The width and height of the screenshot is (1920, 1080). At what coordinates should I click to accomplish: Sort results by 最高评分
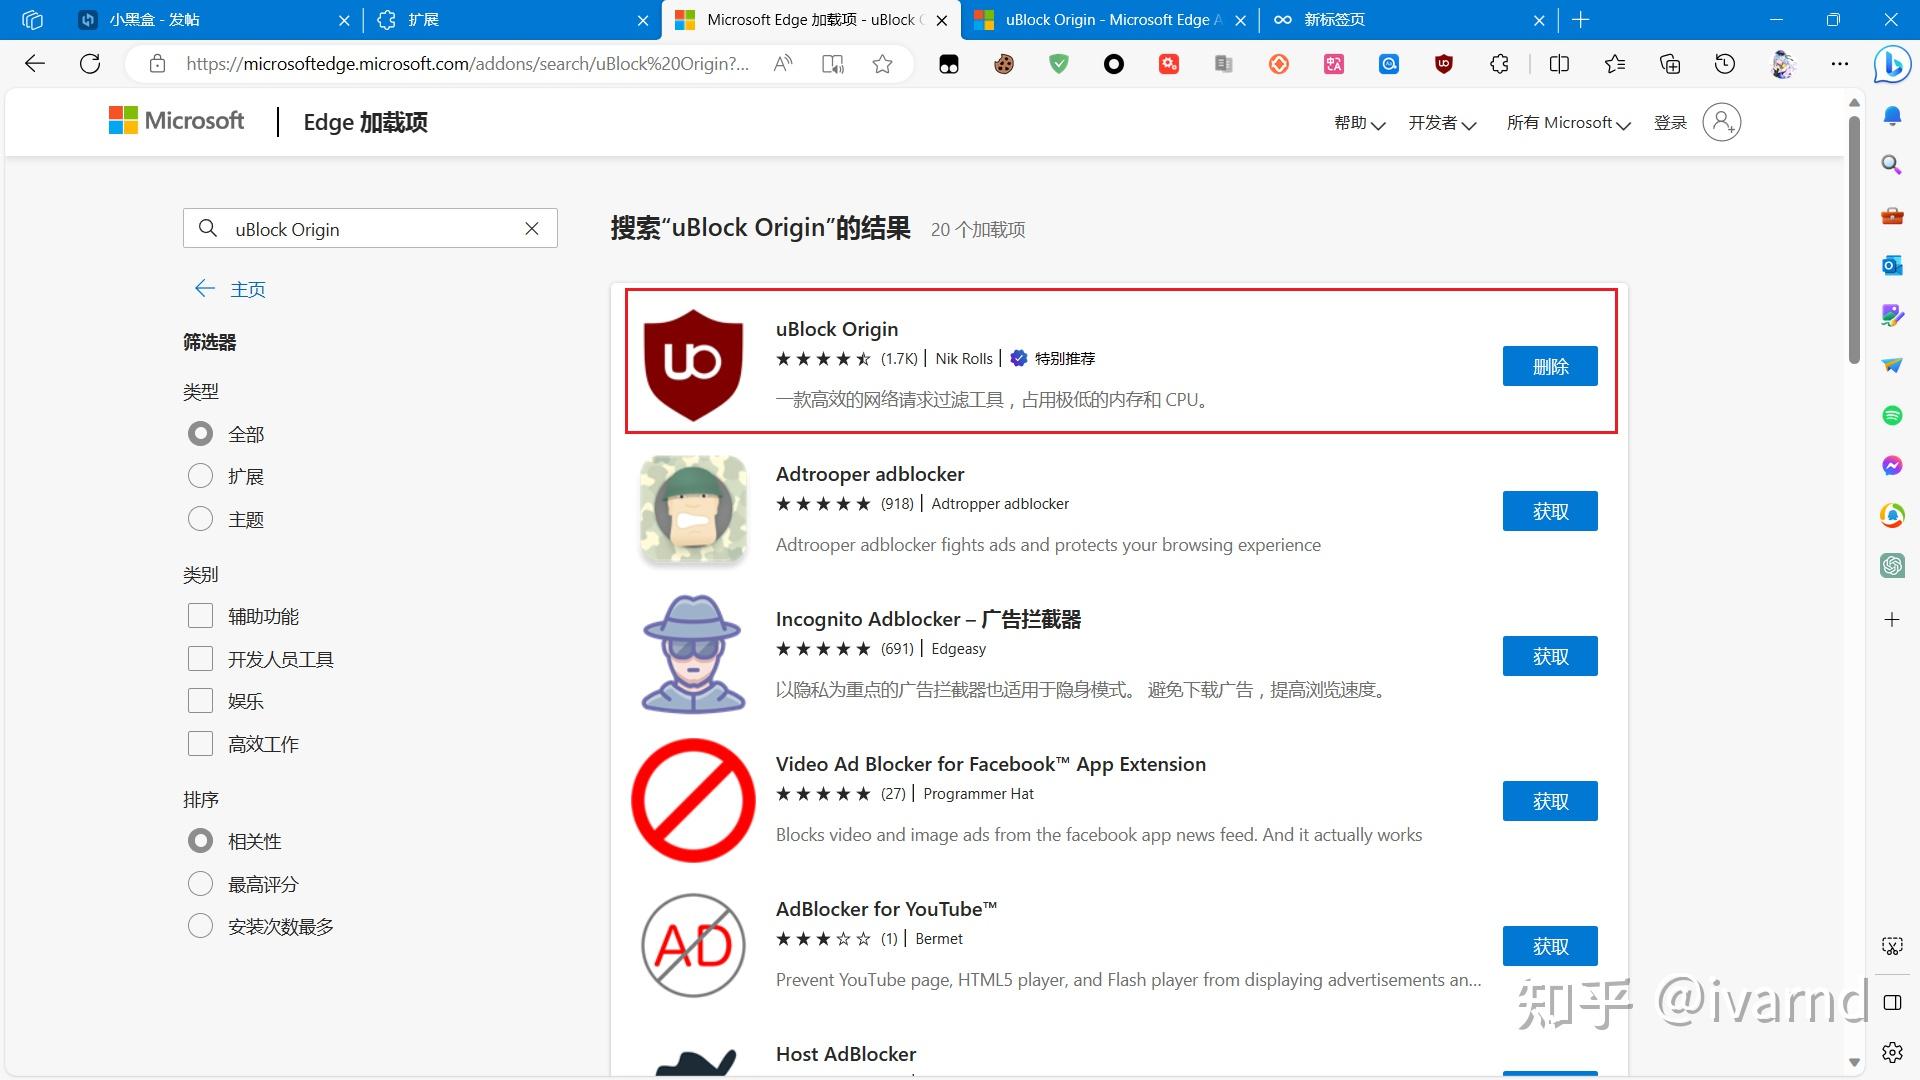pos(201,884)
